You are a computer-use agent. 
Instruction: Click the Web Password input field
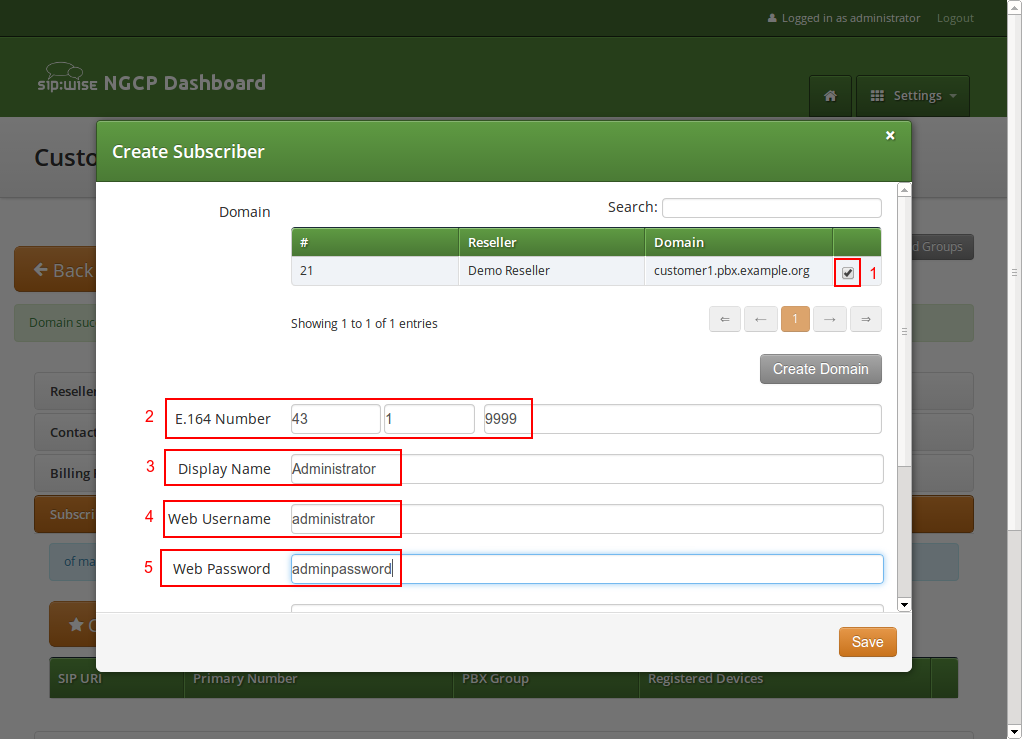pos(585,568)
